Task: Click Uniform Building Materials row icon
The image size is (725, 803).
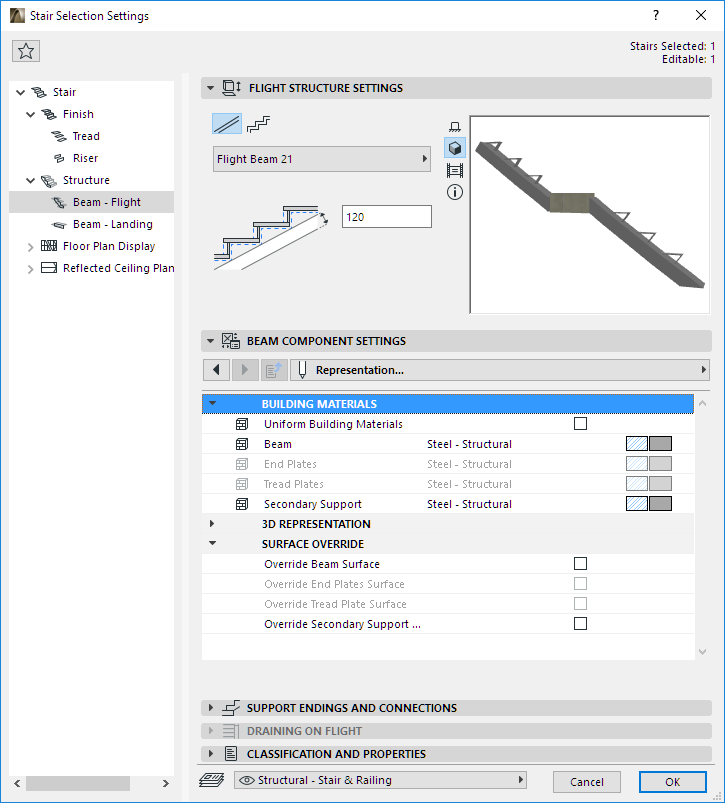Action: [x=242, y=424]
